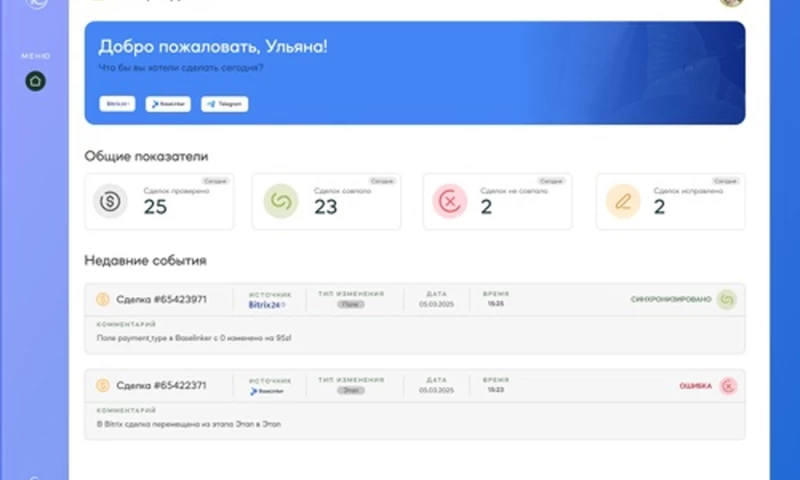The height and width of the screenshot is (480, 800).
Task: Open deal Сделка #65422371
Action: (161, 386)
